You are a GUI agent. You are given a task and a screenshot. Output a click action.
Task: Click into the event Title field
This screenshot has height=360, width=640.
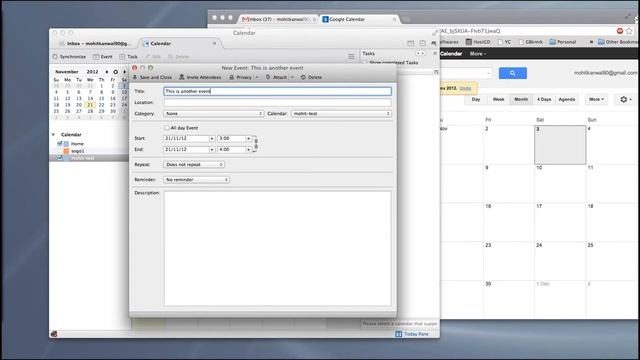[278, 91]
